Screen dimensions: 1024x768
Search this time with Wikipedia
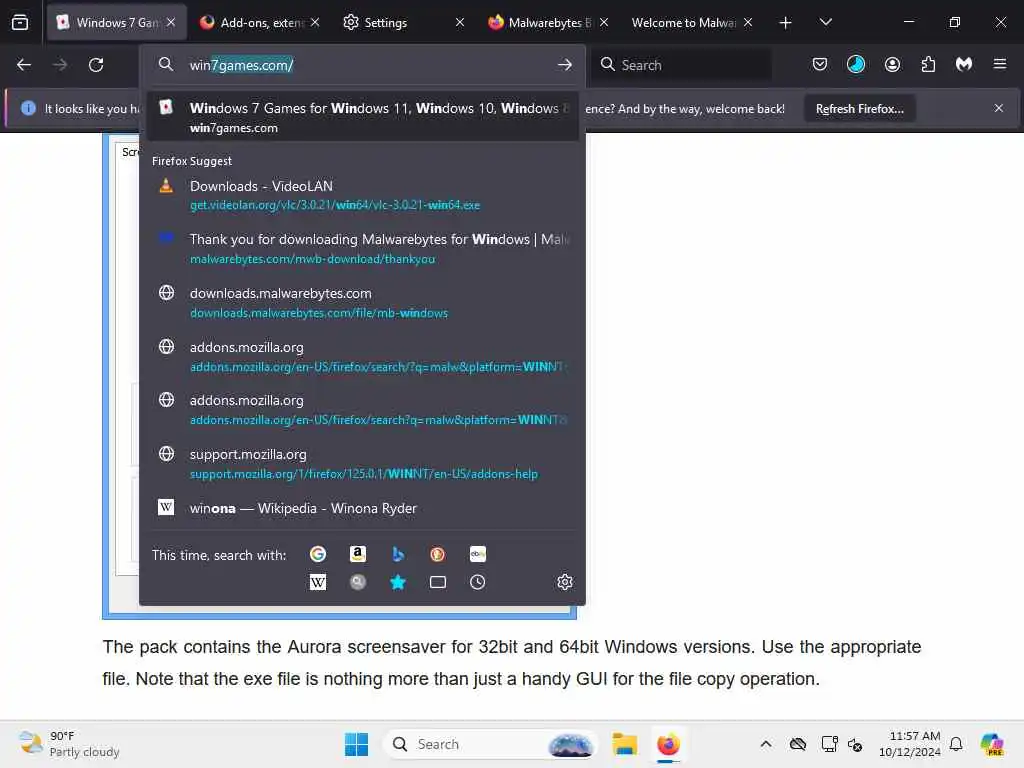coord(318,582)
